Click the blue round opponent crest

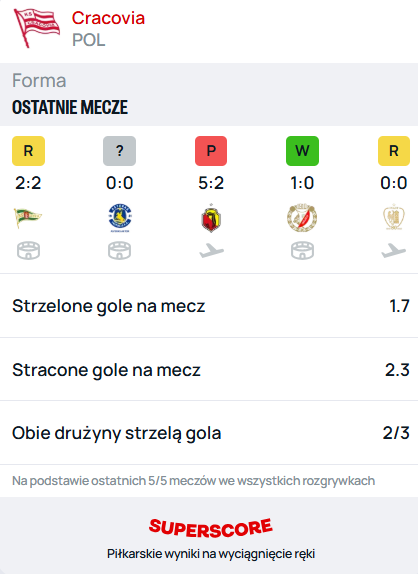click(120, 218)
